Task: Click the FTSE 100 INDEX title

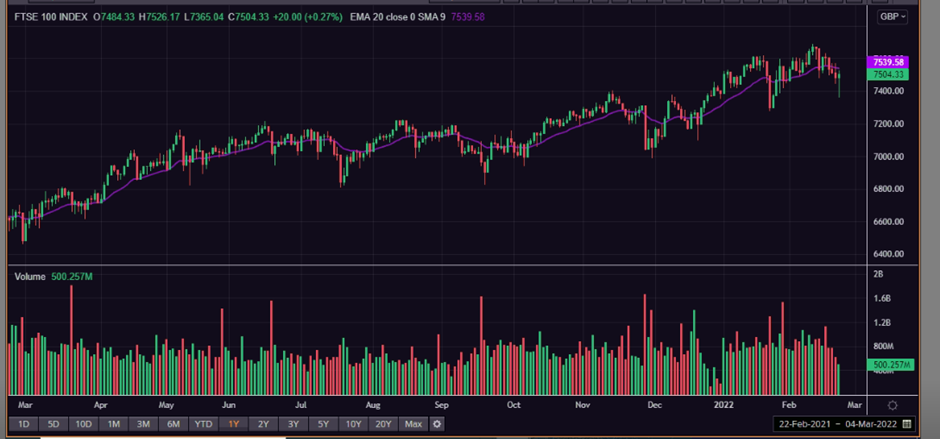Action: click(x=51, y=17)
